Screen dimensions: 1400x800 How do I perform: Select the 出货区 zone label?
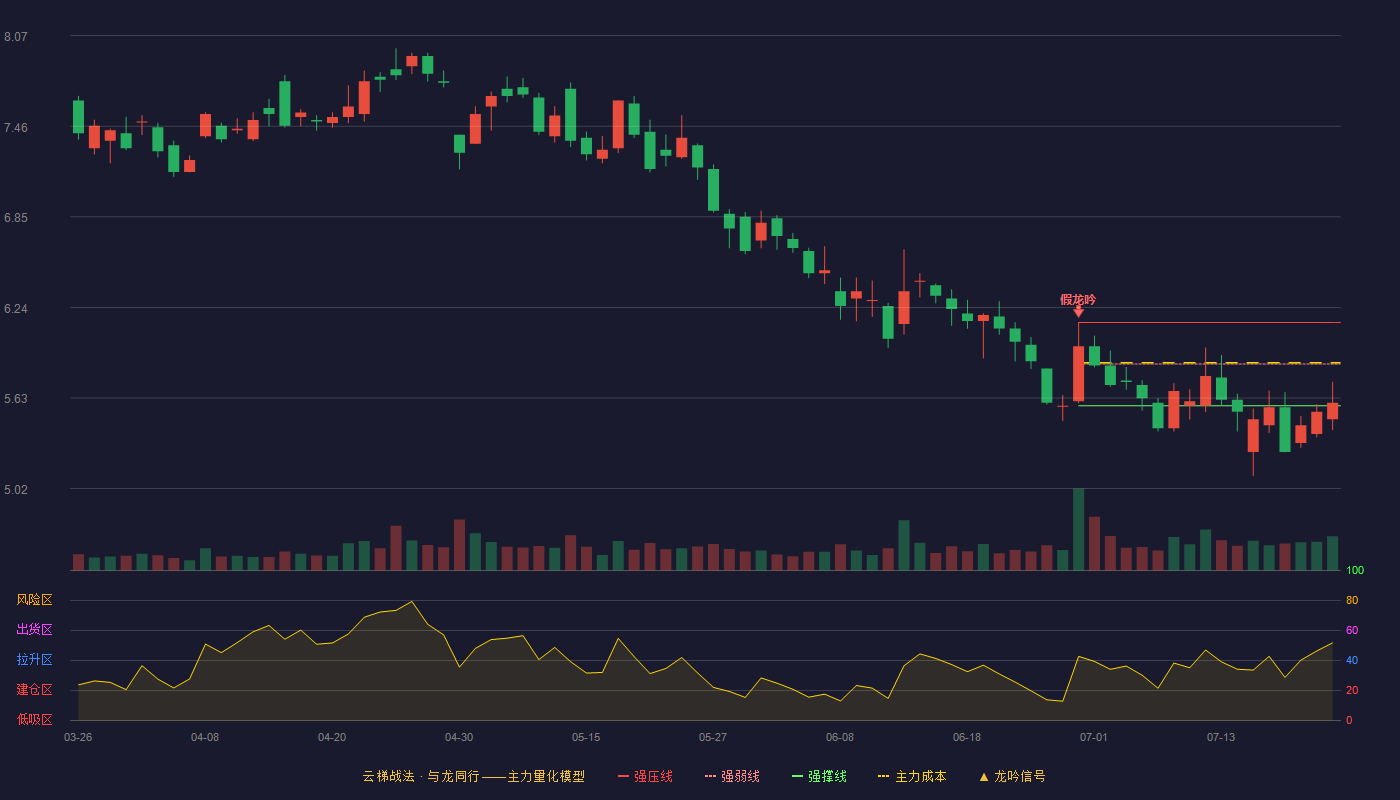[34, 630]
